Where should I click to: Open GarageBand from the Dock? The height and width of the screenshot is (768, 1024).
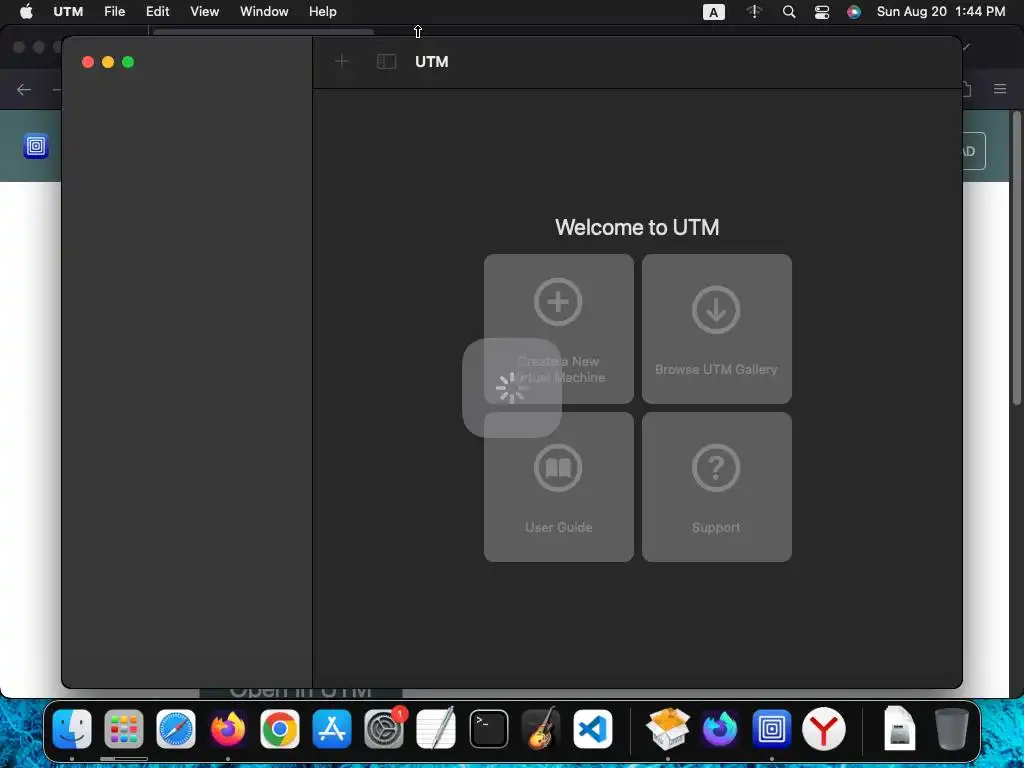(x=541, y=729)
